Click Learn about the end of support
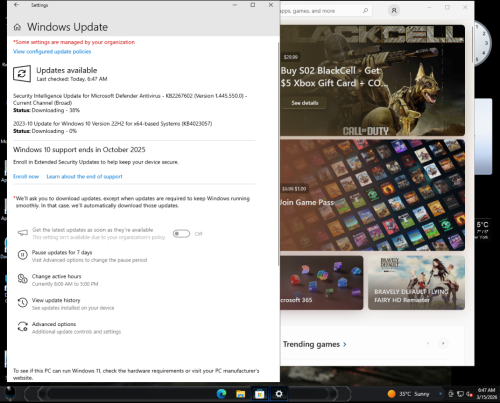This screenshot has height=403, width=500. click(84, 176)
